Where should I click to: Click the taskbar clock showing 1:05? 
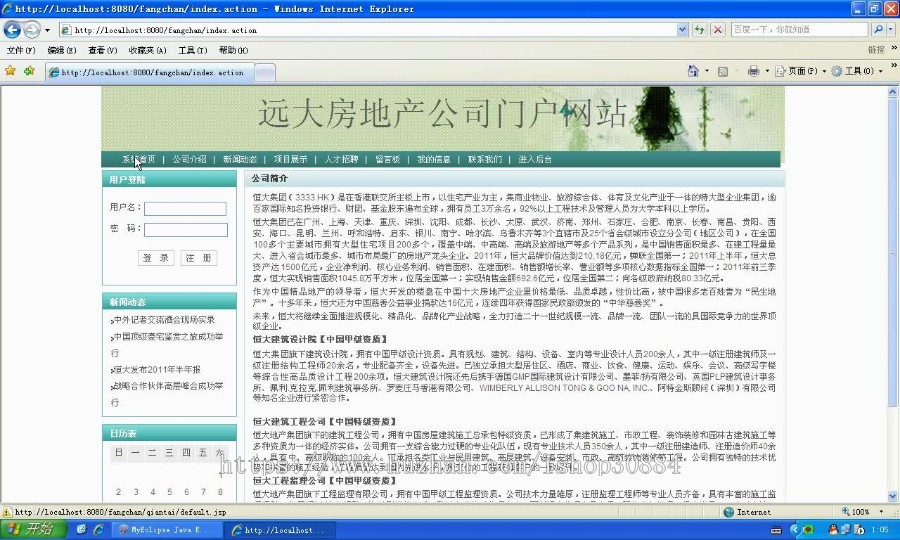tap(879, 530)
